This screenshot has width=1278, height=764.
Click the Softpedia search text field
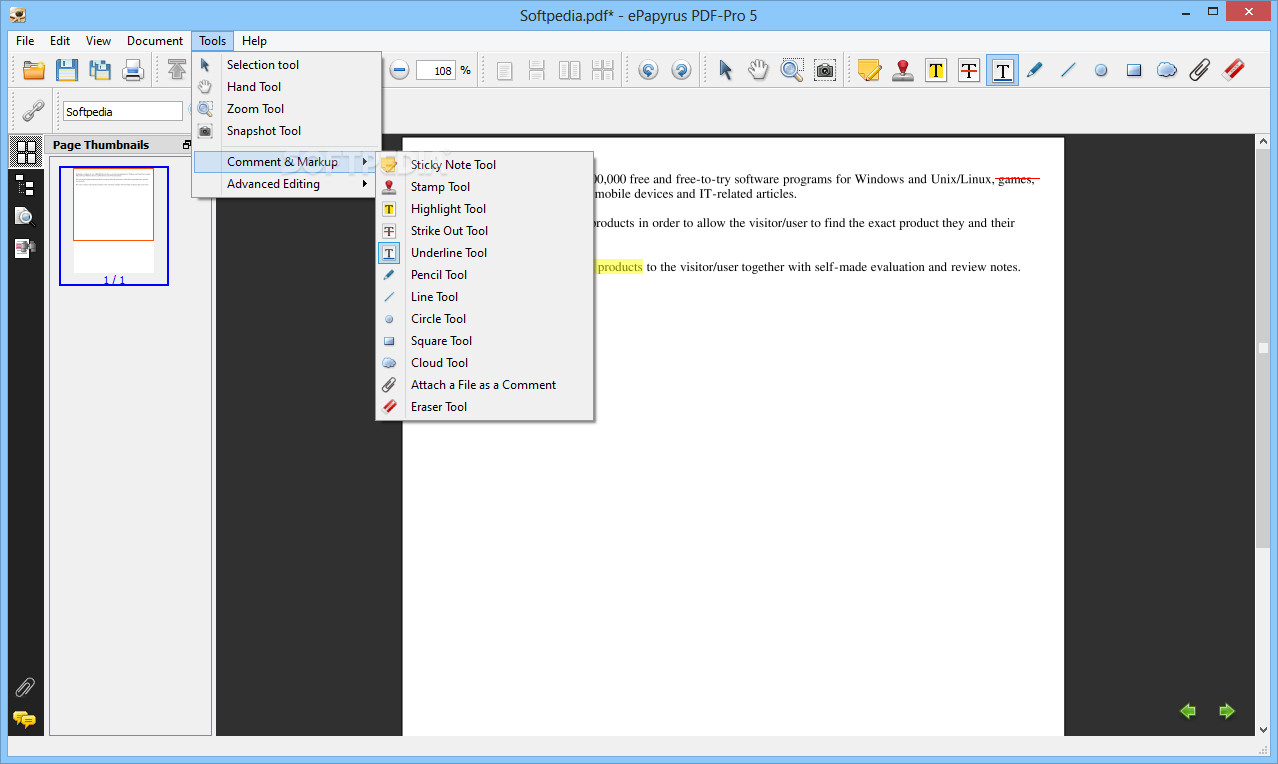pyautogui.click(x=123, y=112)
